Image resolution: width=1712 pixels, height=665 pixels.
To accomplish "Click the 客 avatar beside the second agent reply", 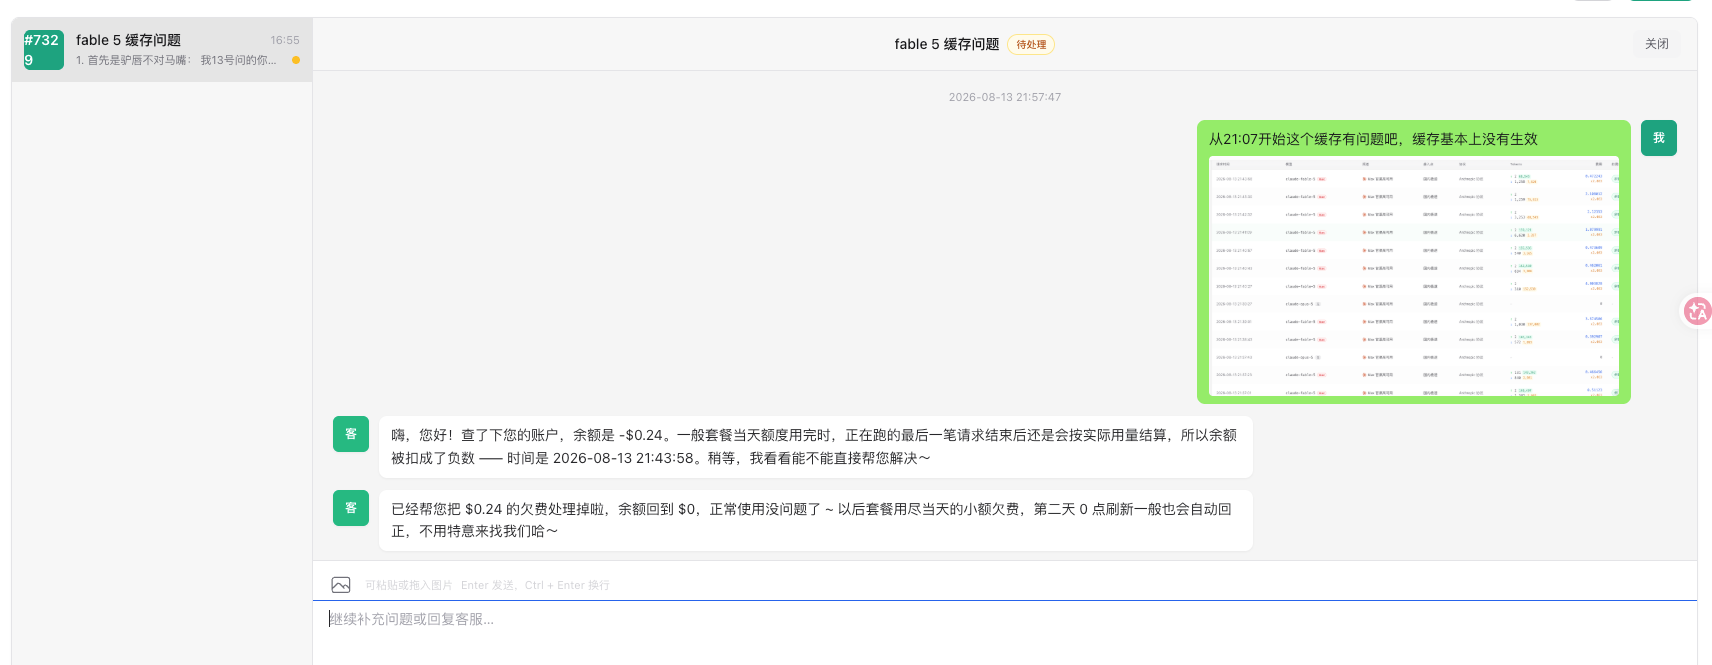I will (x=351, y=508).
